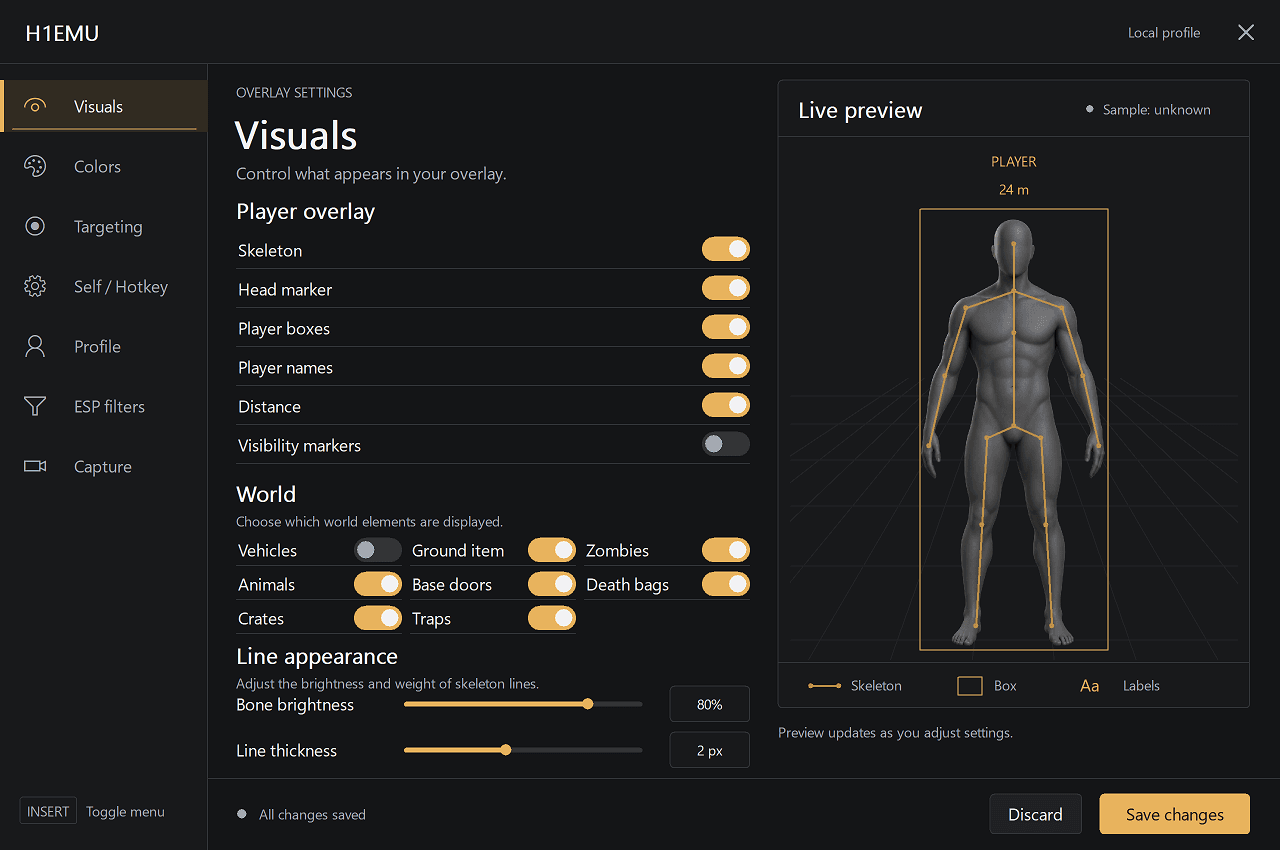The width and height of the screenshot is (1280, 850).
Task: Click the Local profile label
Action: click(x=1164, y=33)
